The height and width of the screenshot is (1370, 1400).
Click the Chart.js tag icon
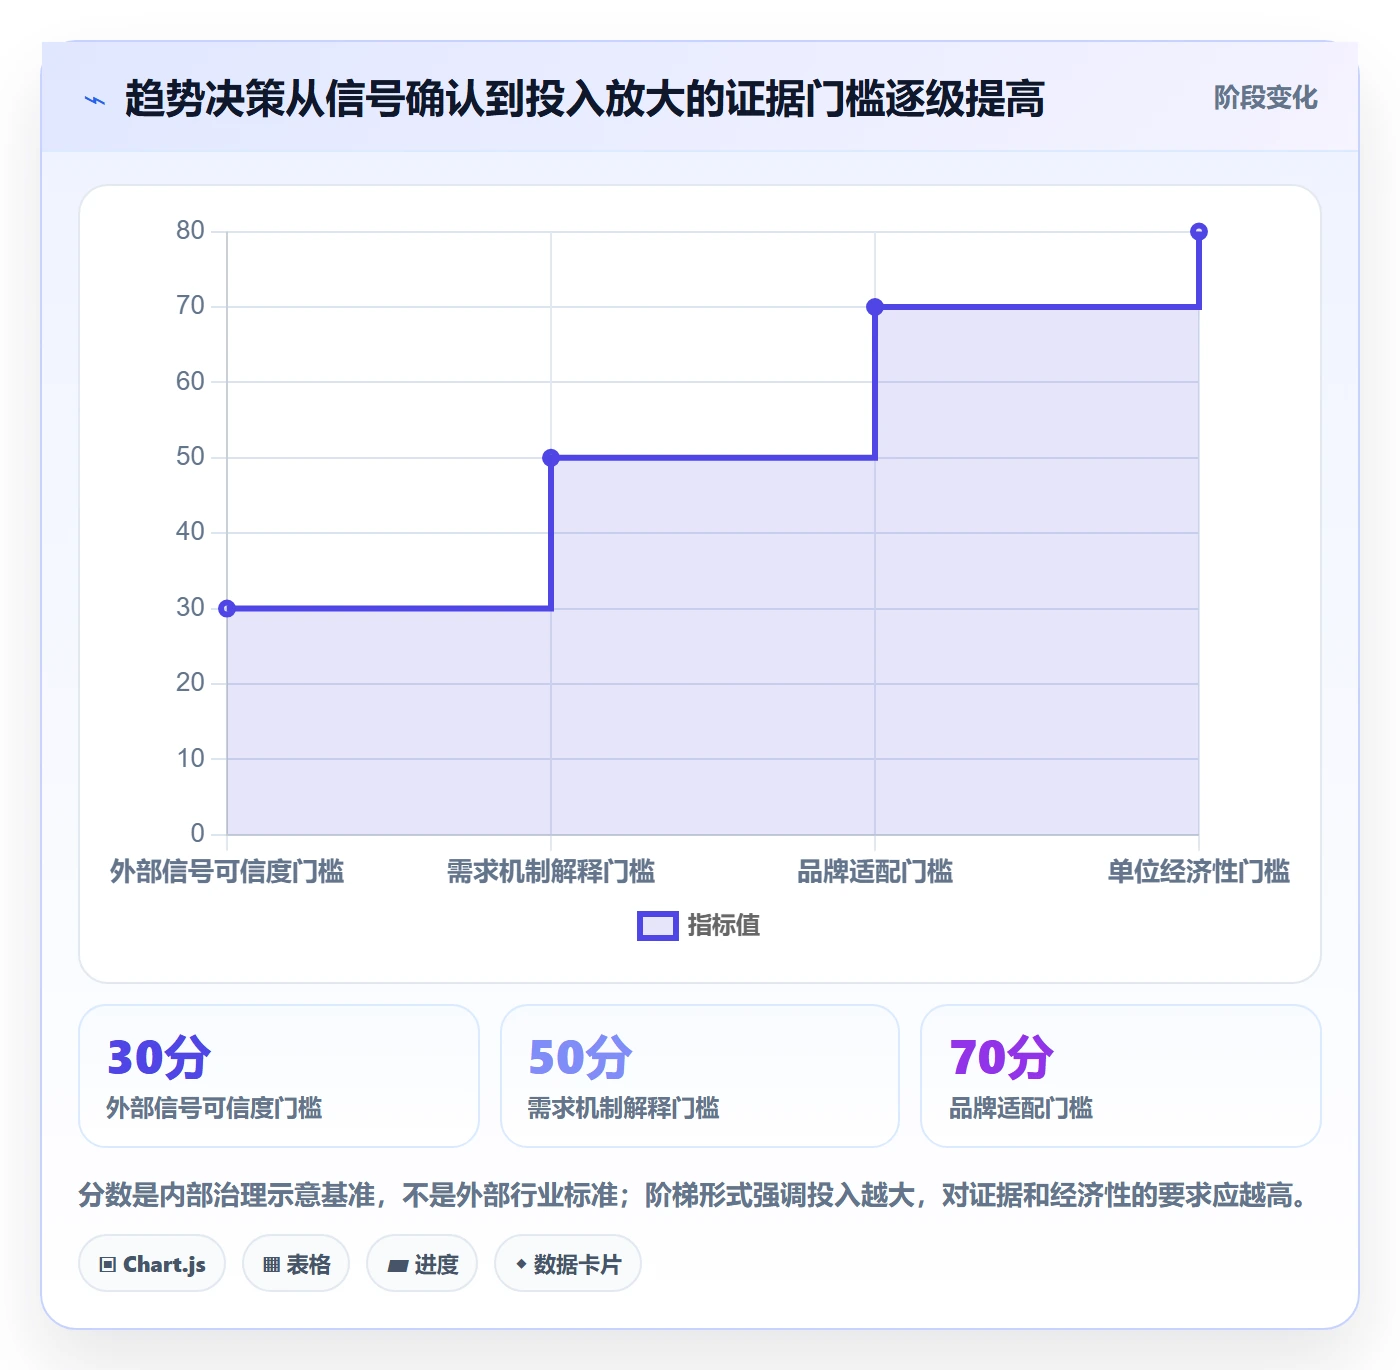click(x=108, y=1265)
